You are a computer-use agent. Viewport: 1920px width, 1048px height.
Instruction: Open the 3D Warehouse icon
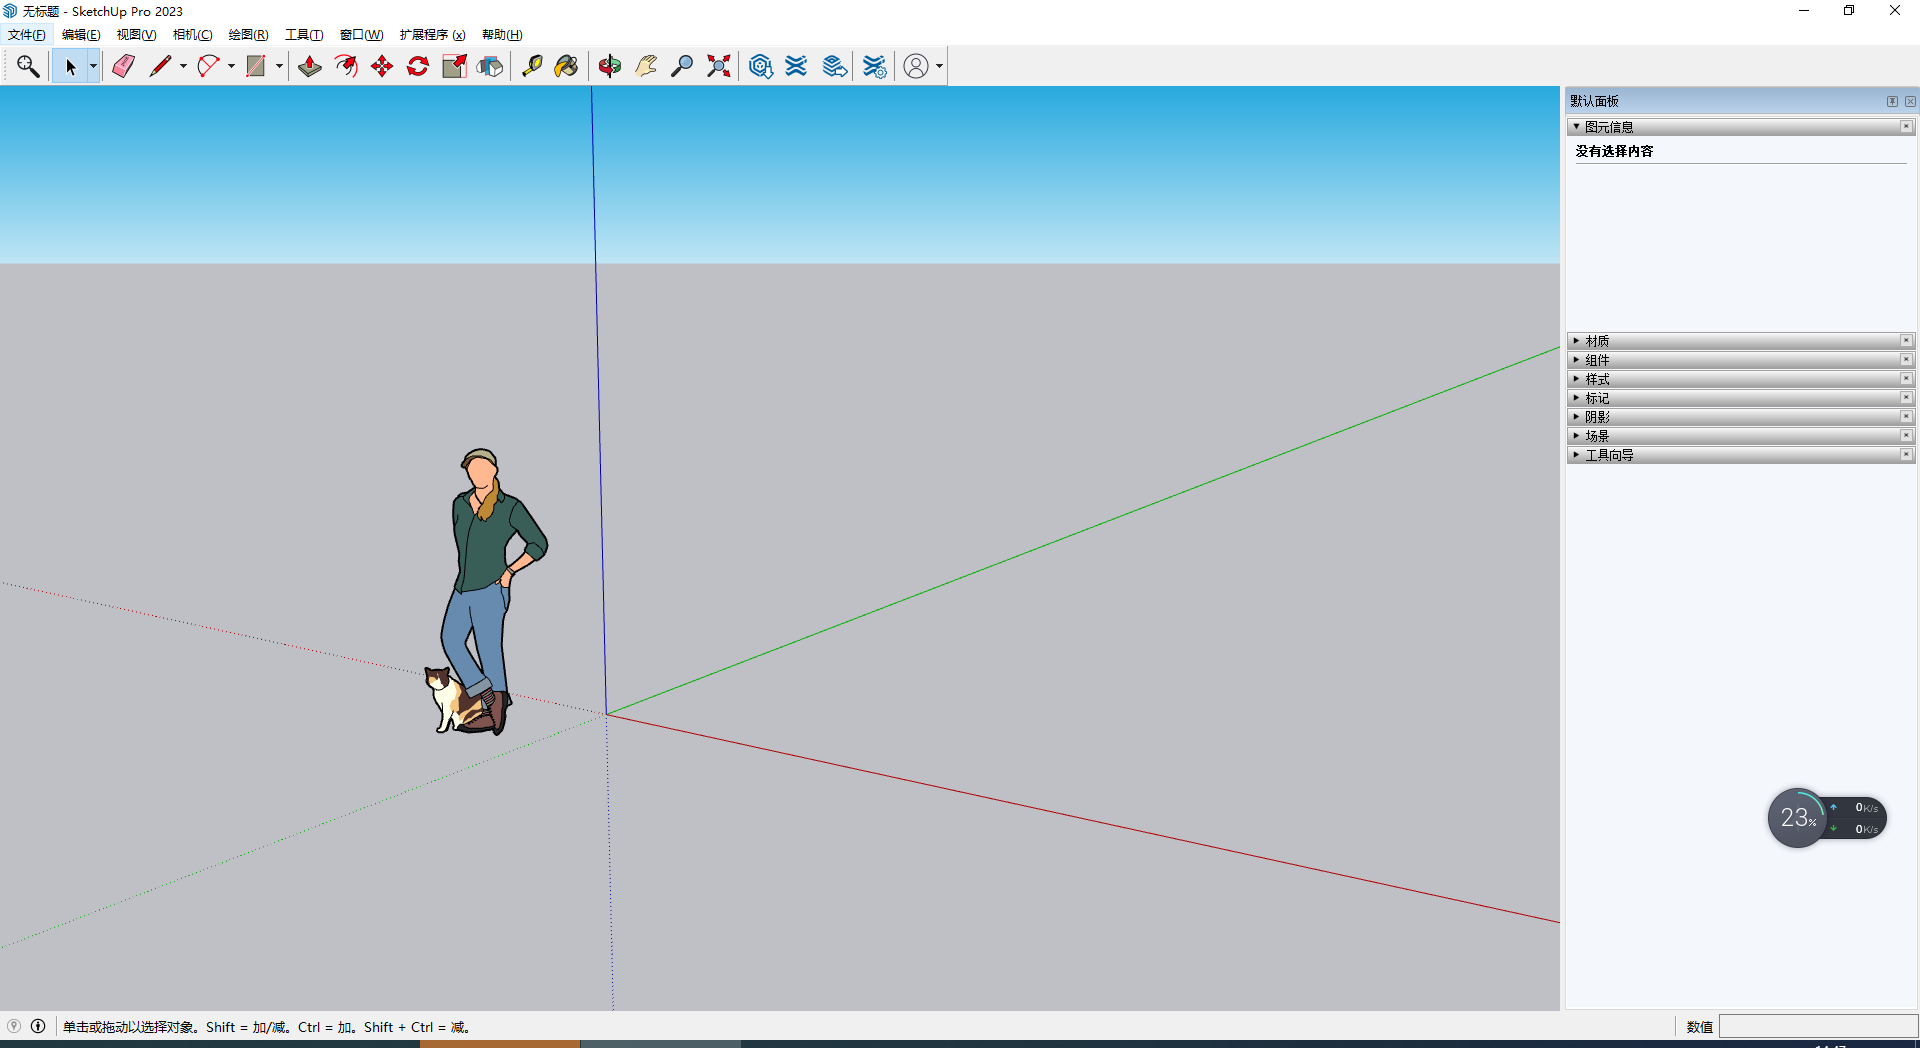[x=760, y=66]
